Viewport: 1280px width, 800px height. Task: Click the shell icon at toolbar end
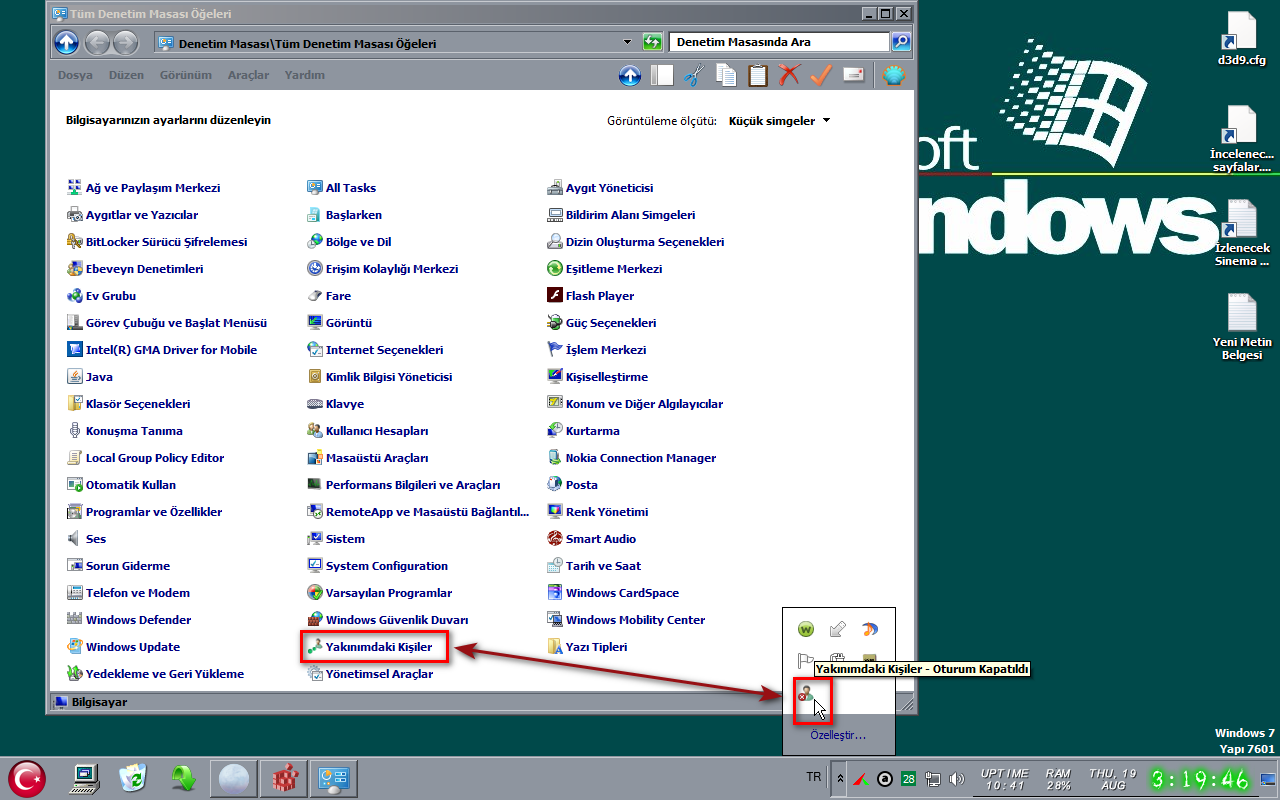tap(894, 75)
